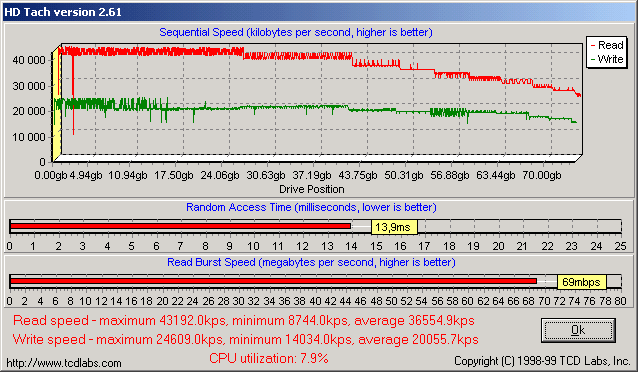Click the Sequential Speed chart title
Screen dimensions: 638x372
point(296,32)
